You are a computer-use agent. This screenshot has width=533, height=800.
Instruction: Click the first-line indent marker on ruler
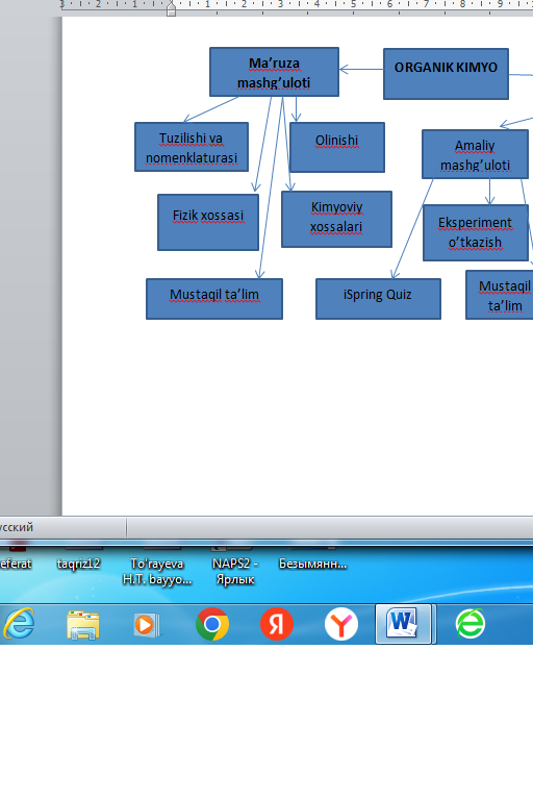tap(171, 4)
